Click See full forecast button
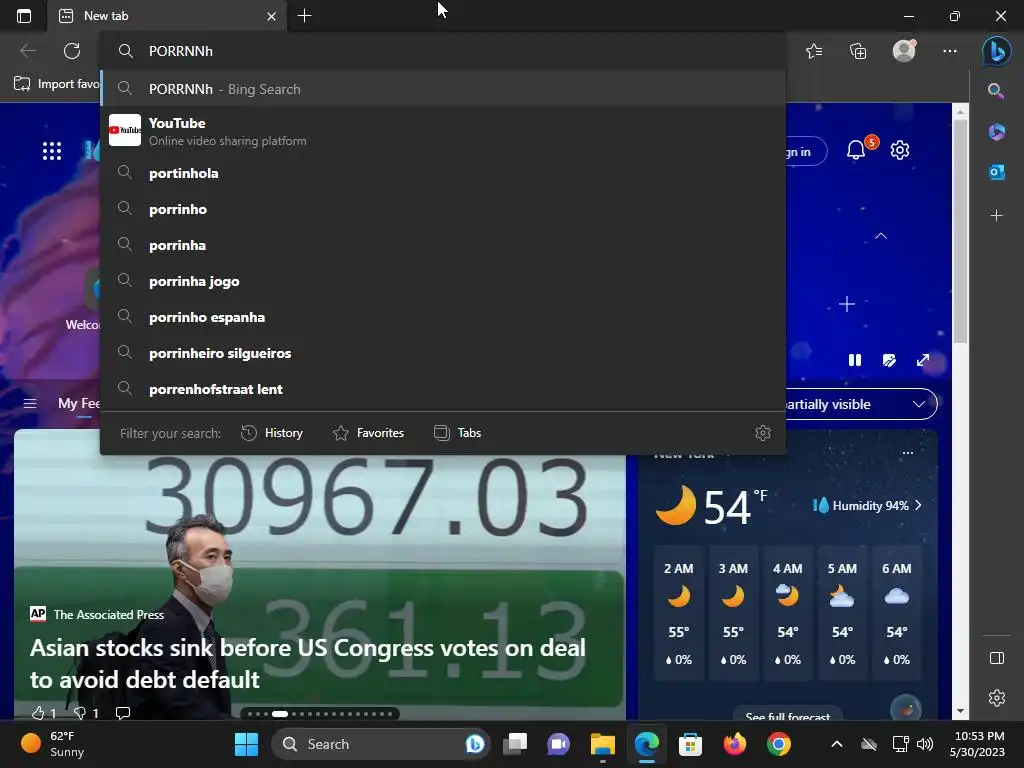 [788, 715]
